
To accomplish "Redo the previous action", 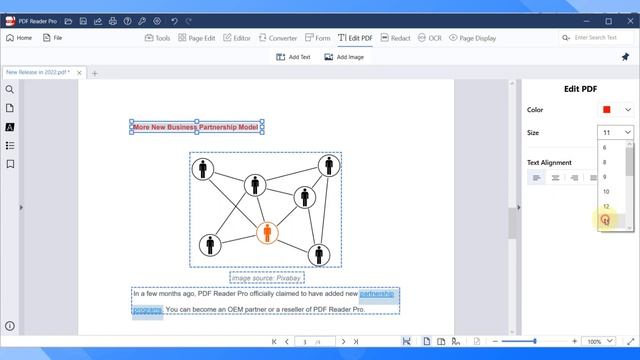I will pyautogui.click(x=189, y=21).
